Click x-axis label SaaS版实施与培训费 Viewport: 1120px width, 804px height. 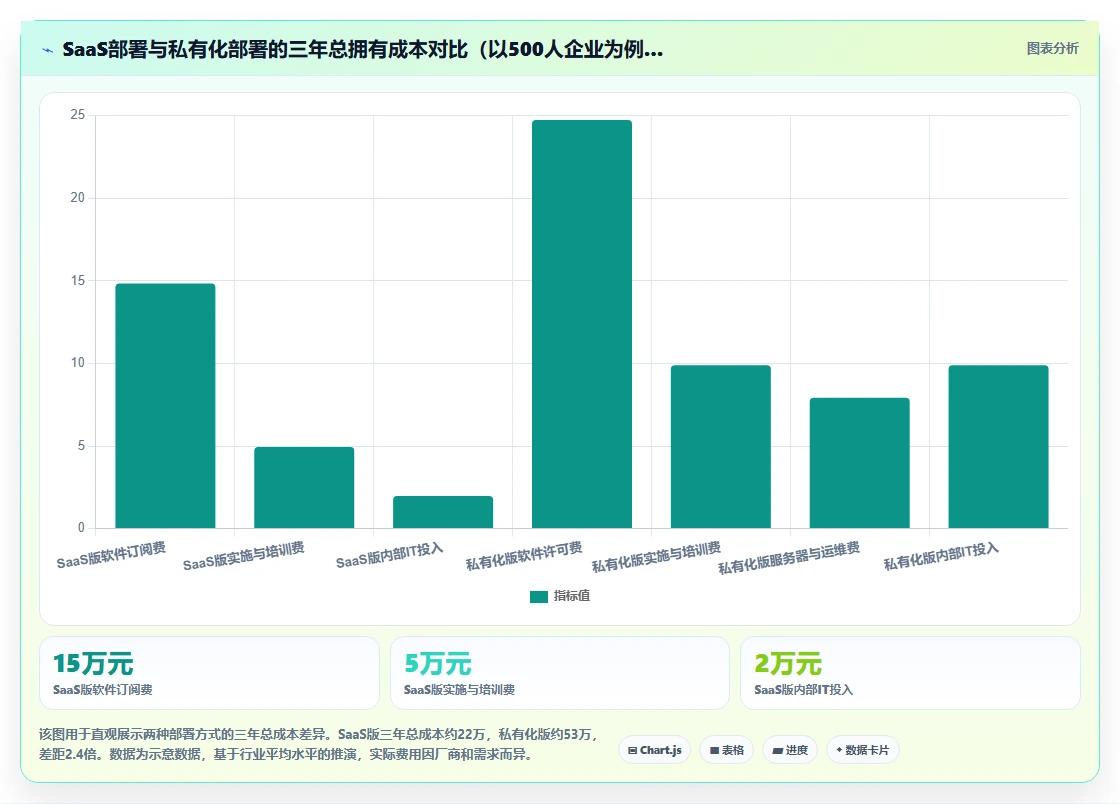[x=244, y=556]
